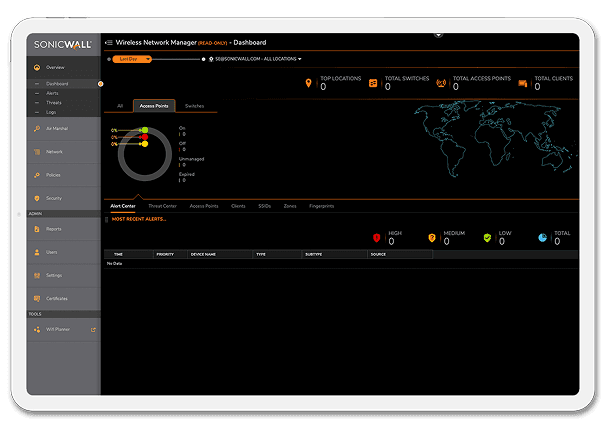Open the Certificates sidebar icon
The width and height of the screenshot is (603, 434).
38,298
